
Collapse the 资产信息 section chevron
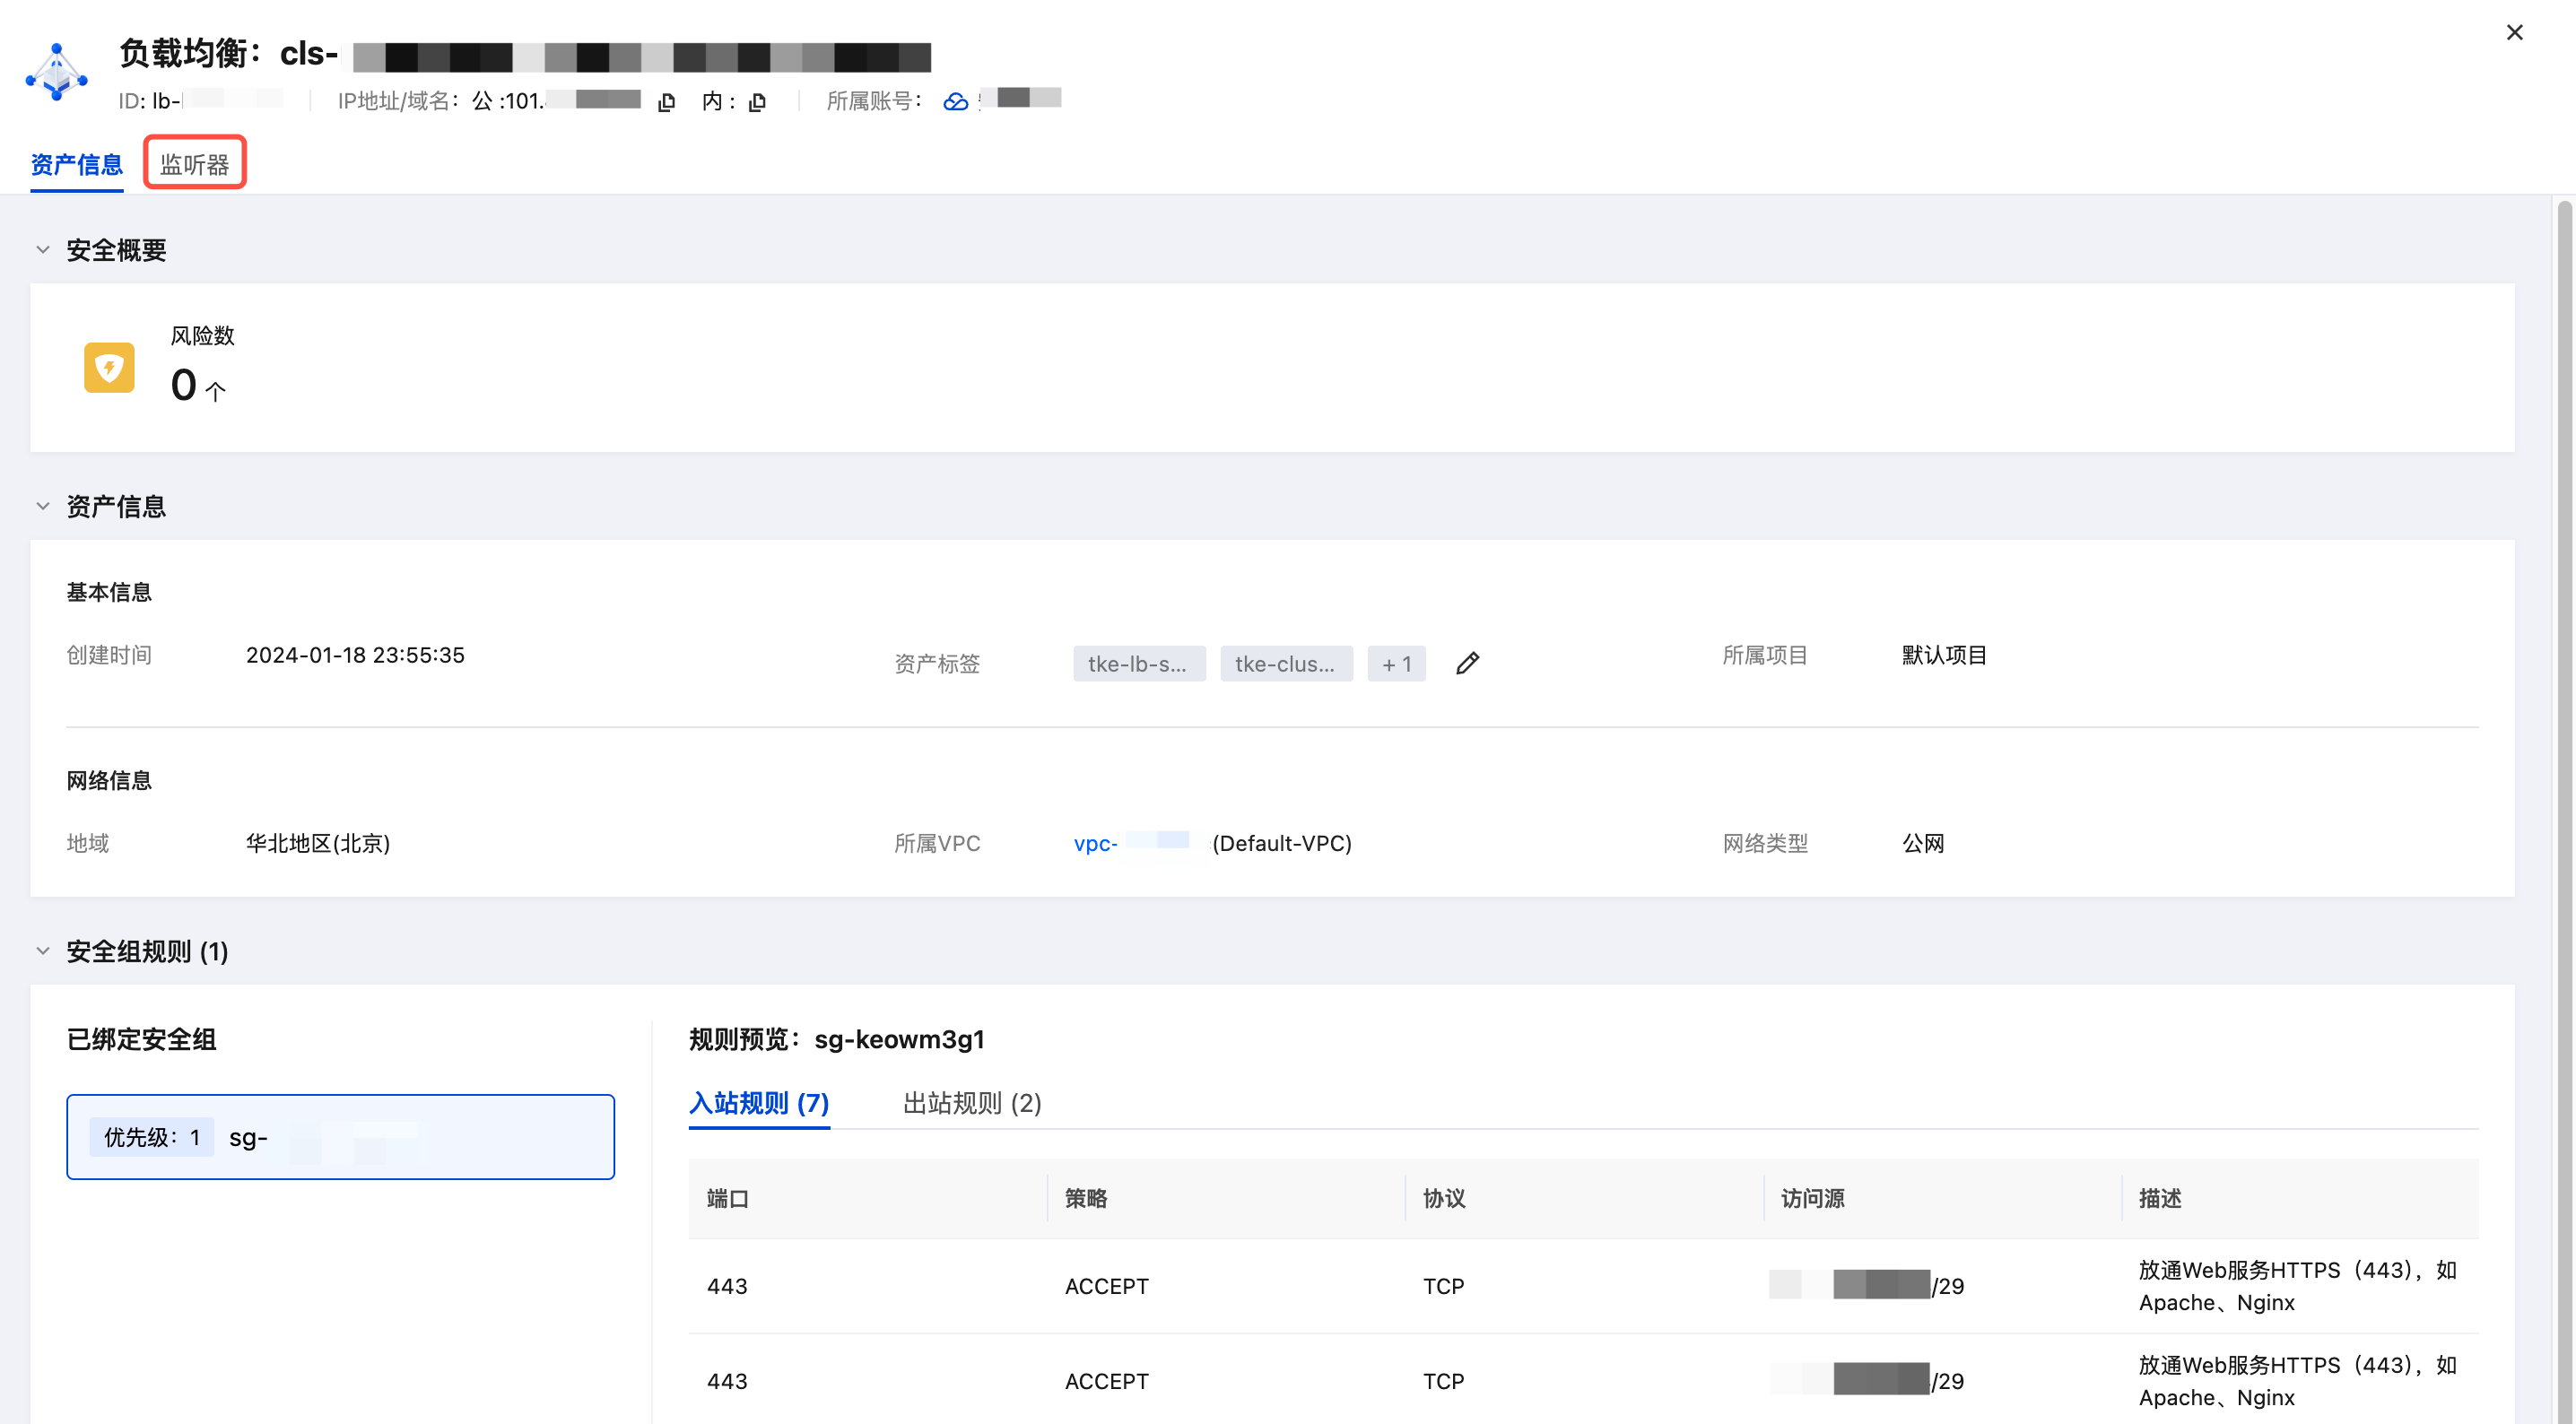point(43,506)
